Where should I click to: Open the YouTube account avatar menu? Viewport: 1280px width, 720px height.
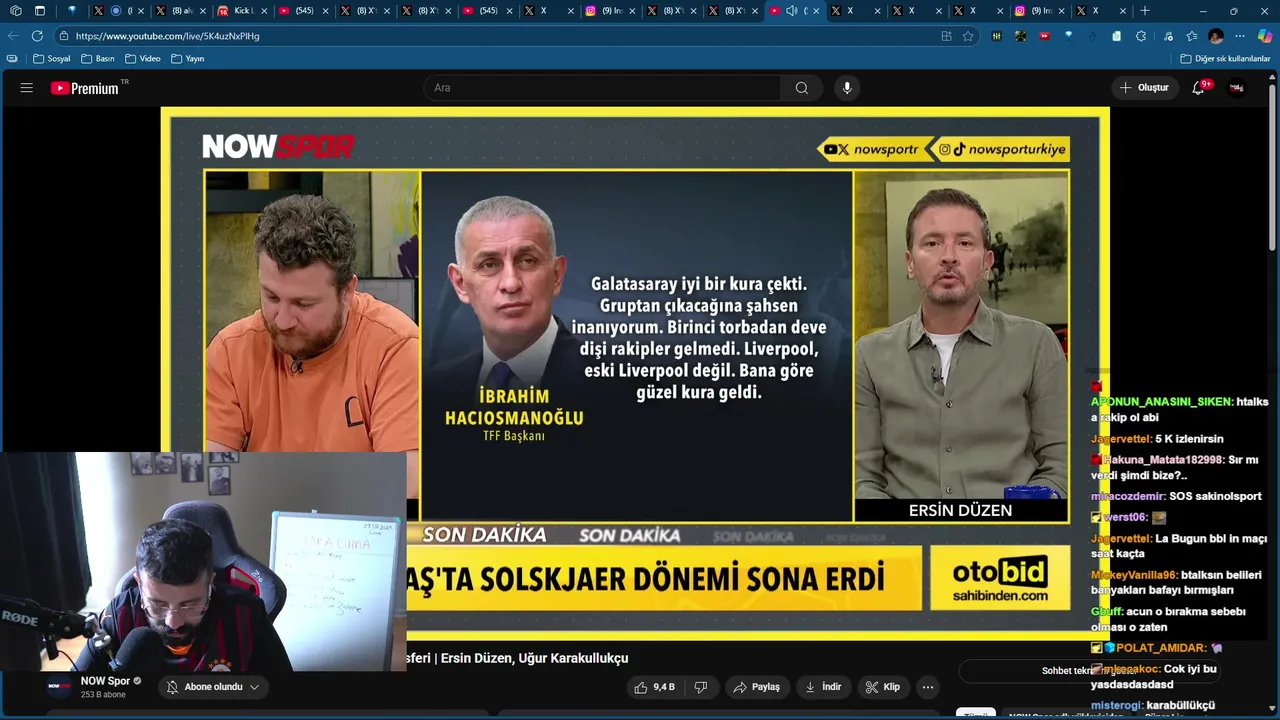(1237, 88)
